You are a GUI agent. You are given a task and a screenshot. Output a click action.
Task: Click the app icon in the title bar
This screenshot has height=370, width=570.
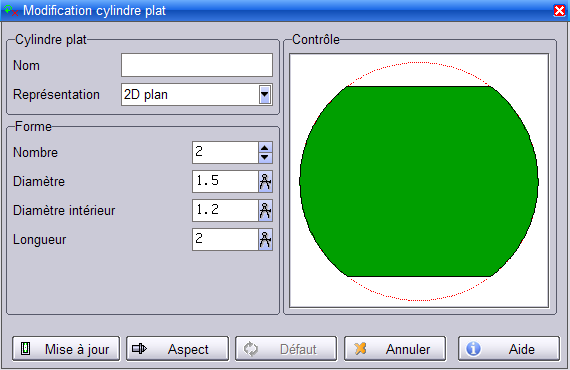coord(11,10)
